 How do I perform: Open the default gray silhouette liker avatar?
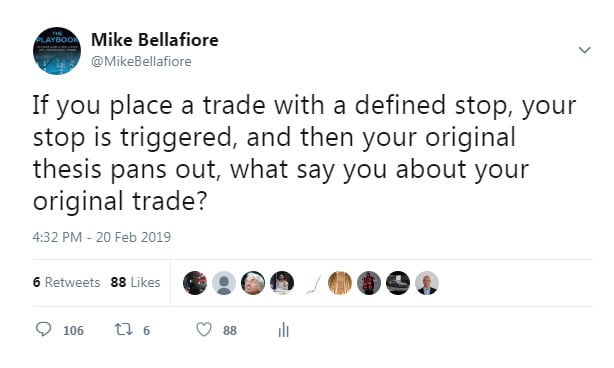(x=224, y=283)
